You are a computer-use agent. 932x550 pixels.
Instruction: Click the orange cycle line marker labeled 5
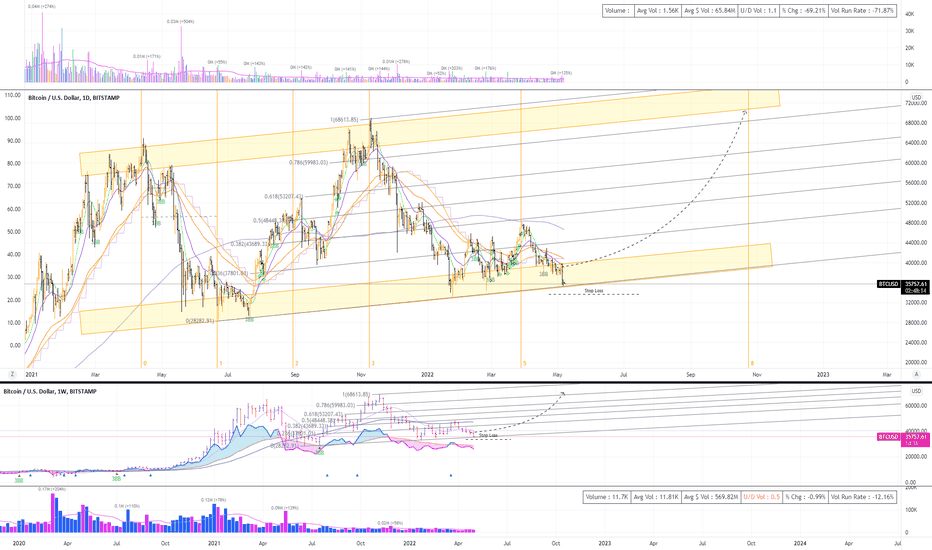point(524,363)
